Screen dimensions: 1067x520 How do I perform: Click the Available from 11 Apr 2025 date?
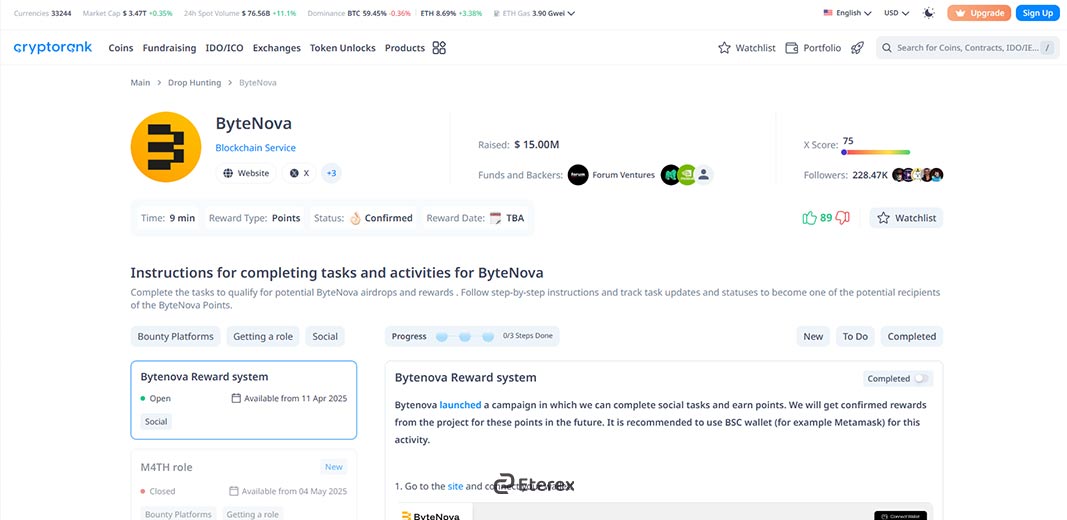tap(289, 398)
